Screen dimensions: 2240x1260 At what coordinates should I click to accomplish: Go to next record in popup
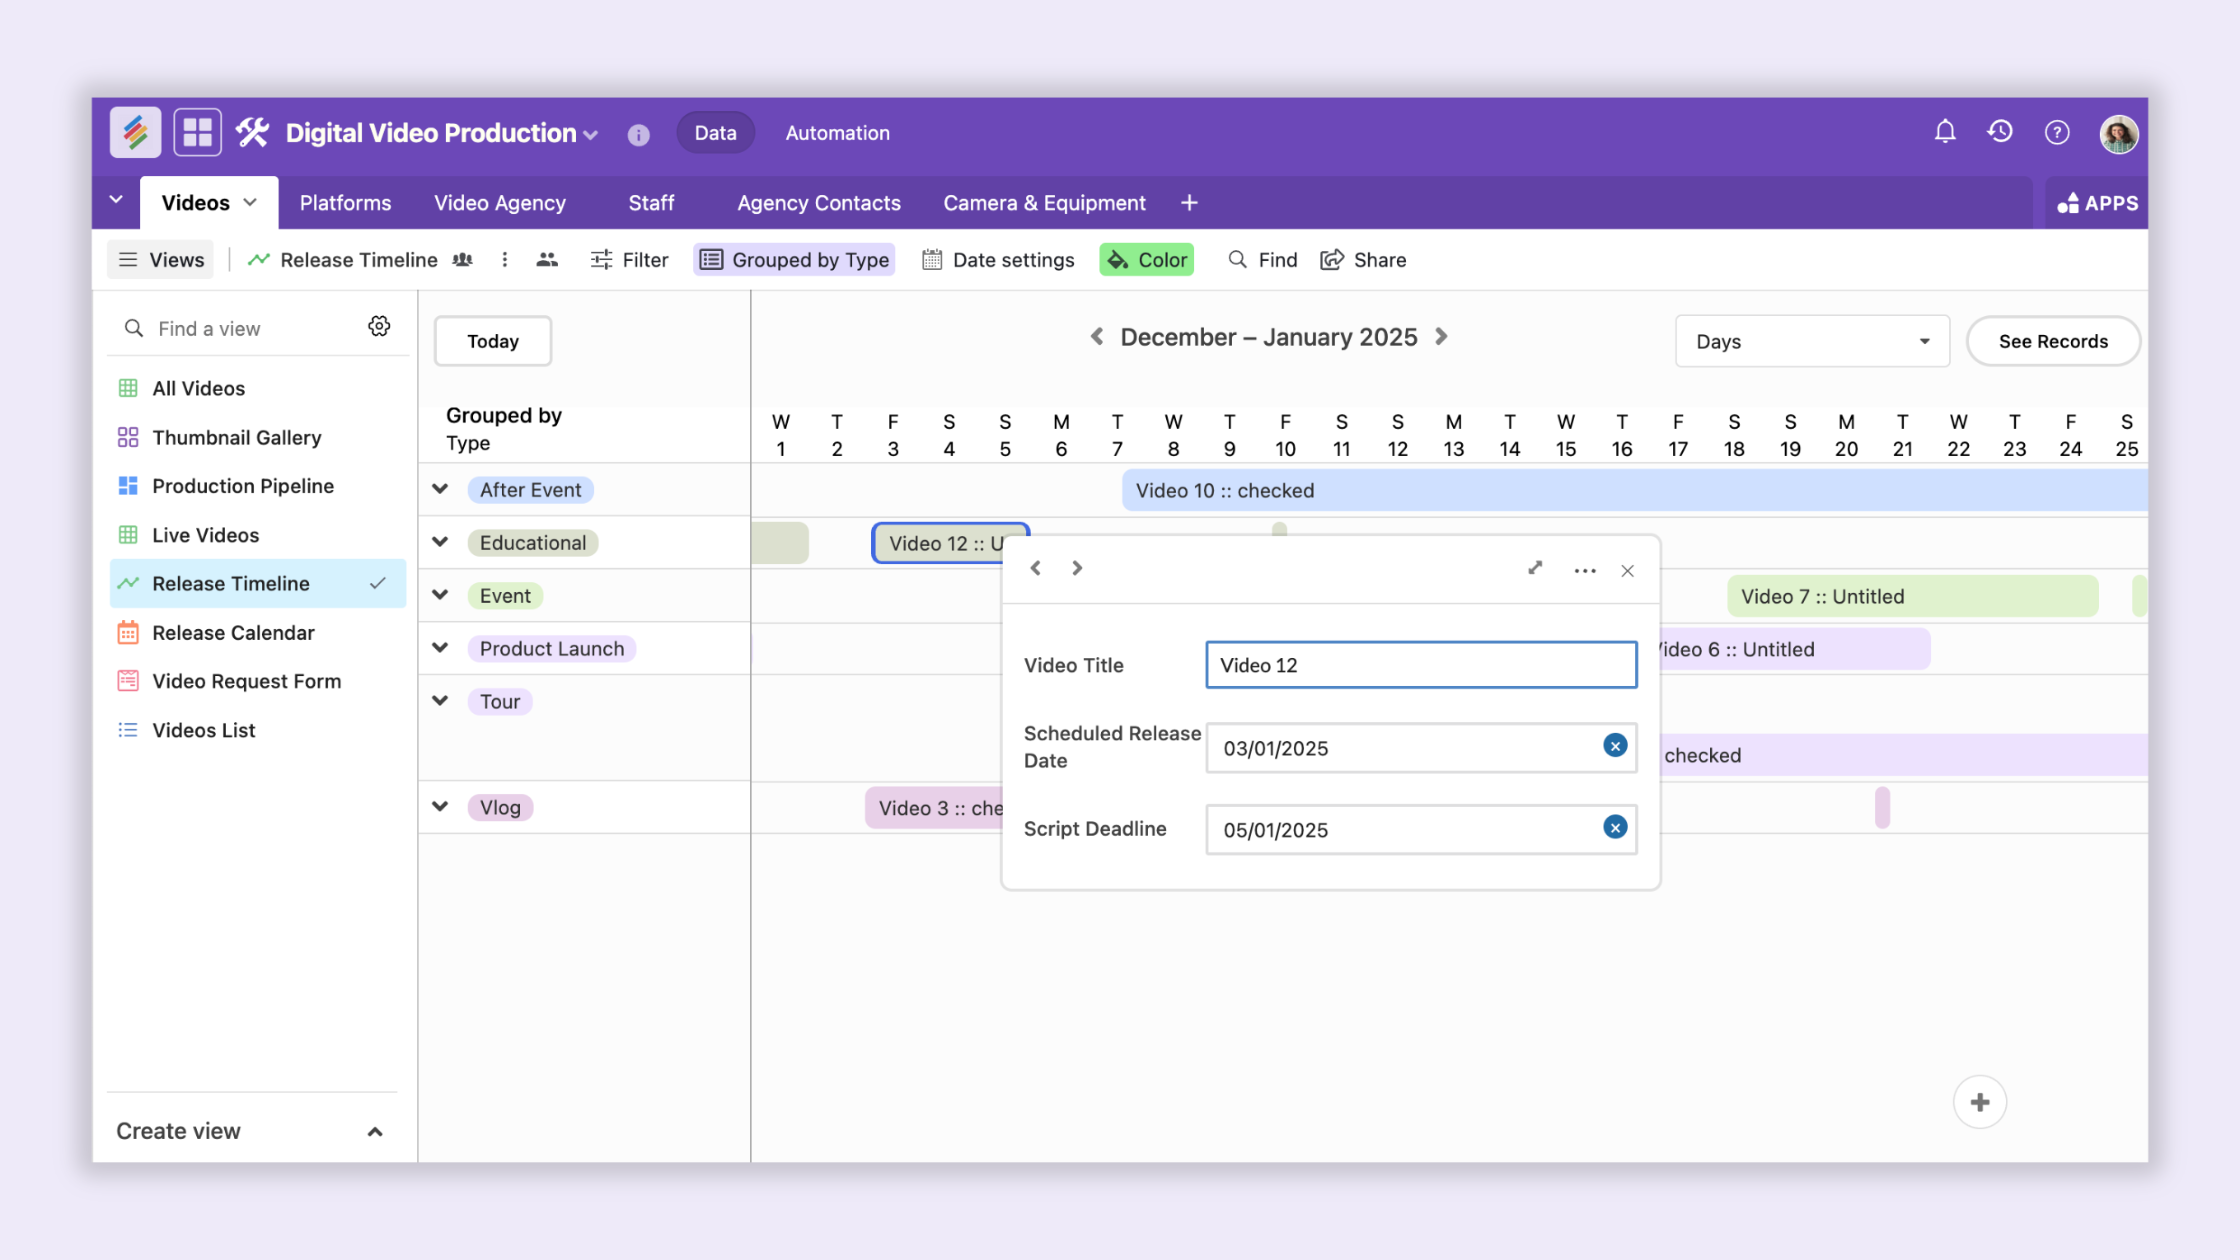[1077, 568]
